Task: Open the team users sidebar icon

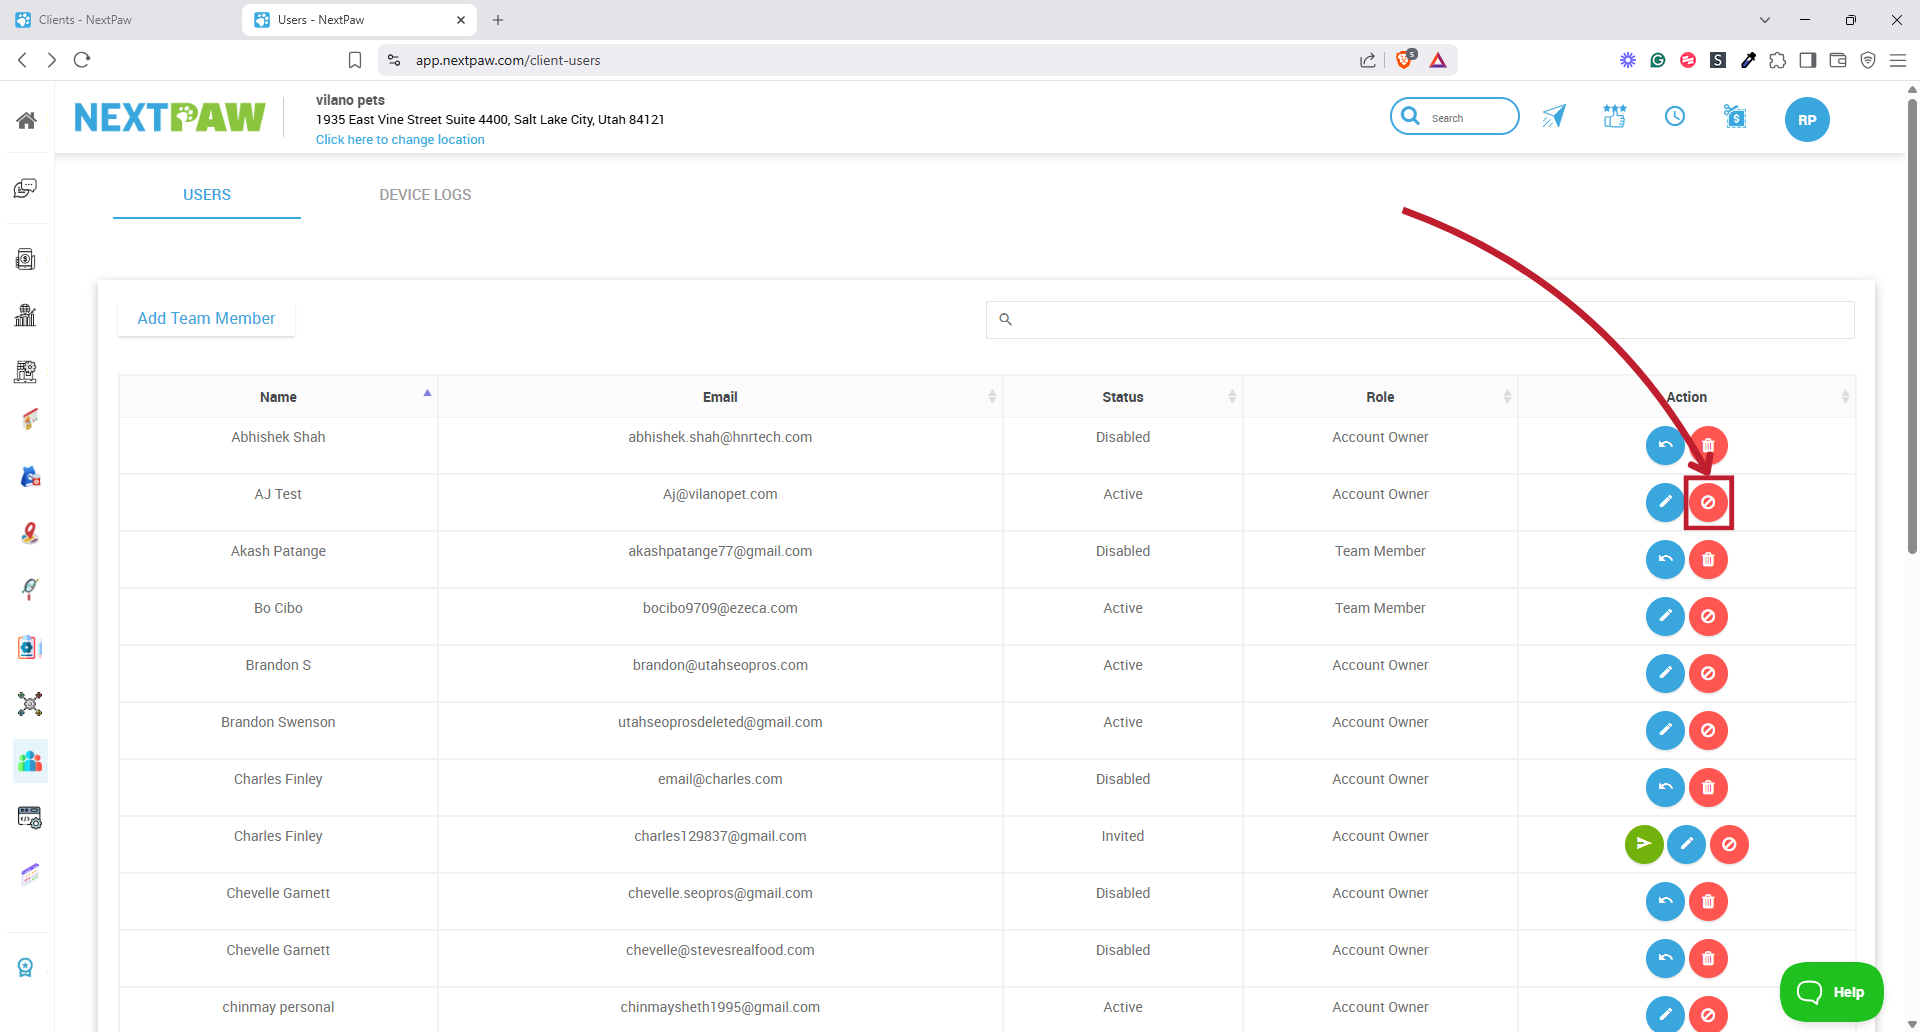Action: point(30,761)
